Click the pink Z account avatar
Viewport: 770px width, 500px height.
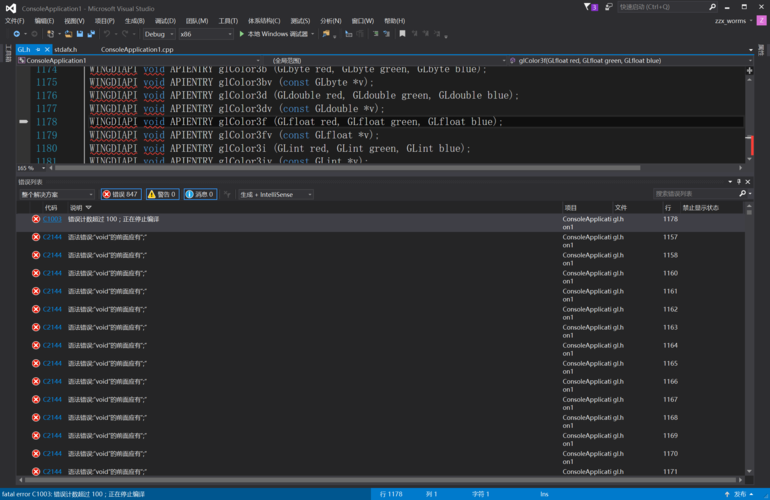coord(762,21)
